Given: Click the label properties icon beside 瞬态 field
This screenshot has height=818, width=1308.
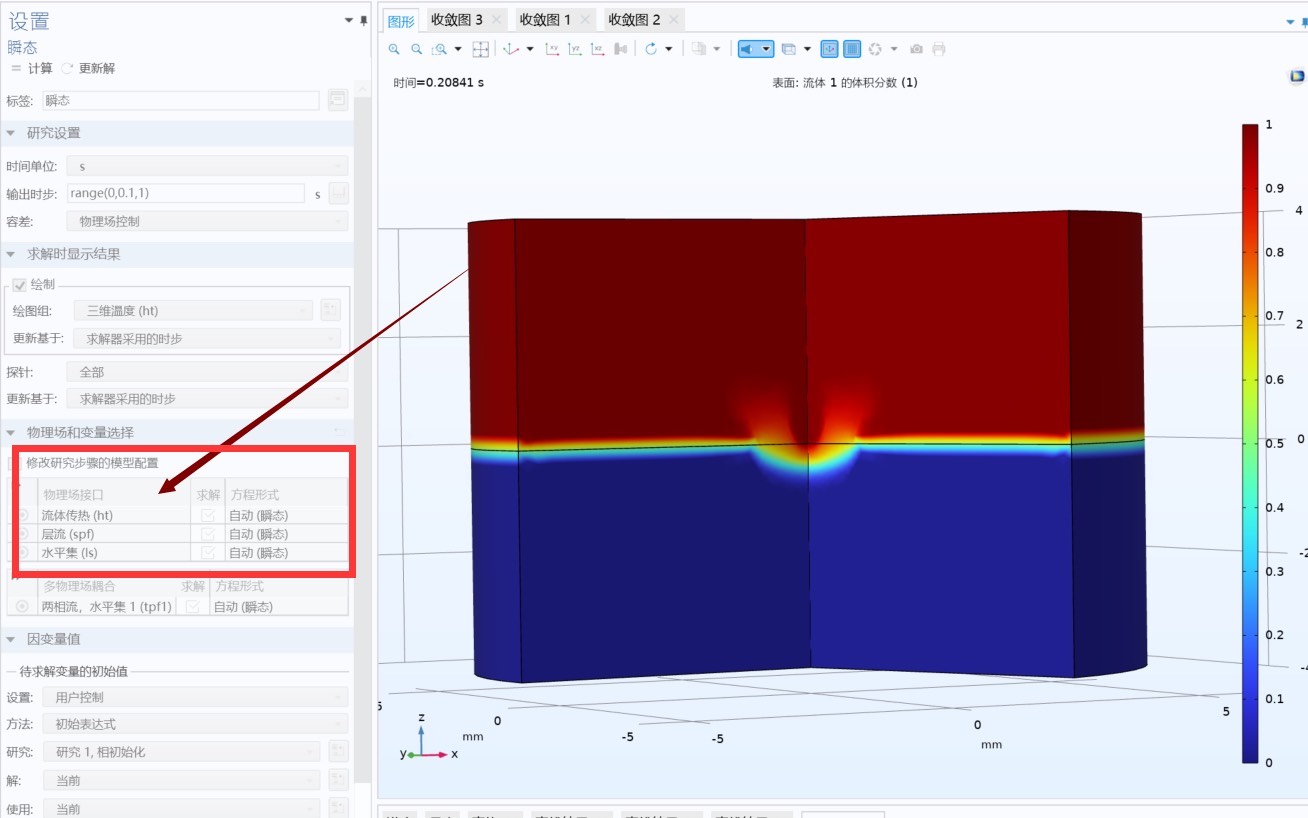Looking at the screenshot, I should click(x=338, y=100).
